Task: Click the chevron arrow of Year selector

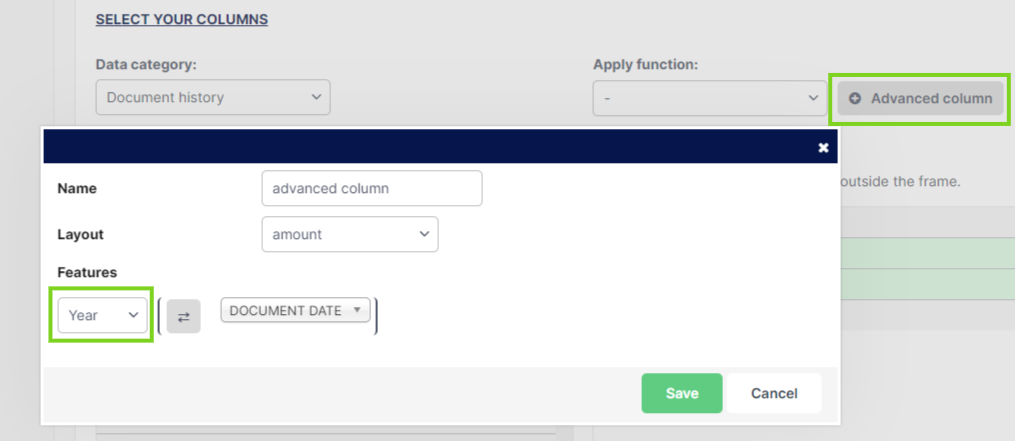Action: 133,315
